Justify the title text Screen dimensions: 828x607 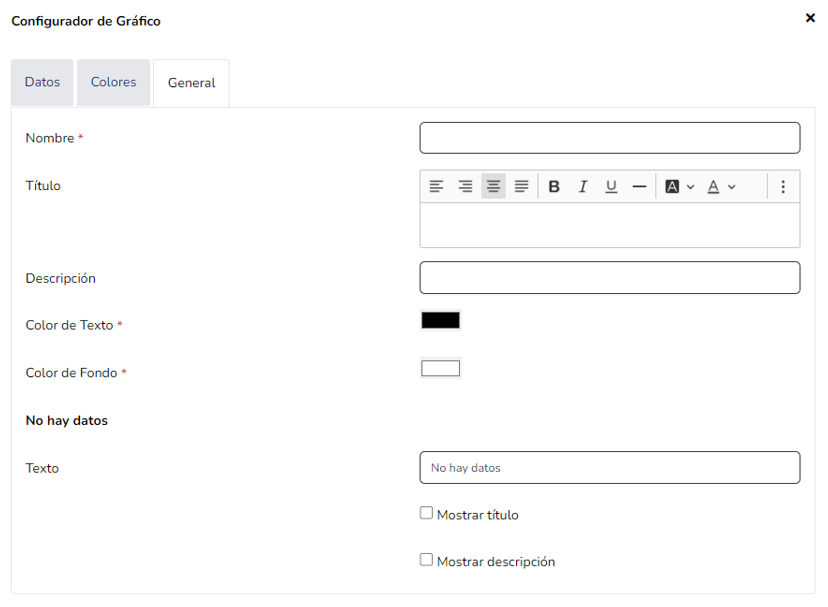tap(521, 187)
